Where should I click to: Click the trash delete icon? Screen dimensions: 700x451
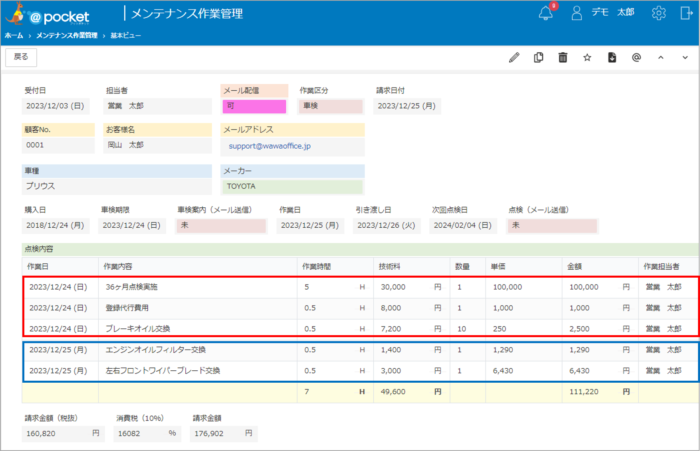click(563, 58)
